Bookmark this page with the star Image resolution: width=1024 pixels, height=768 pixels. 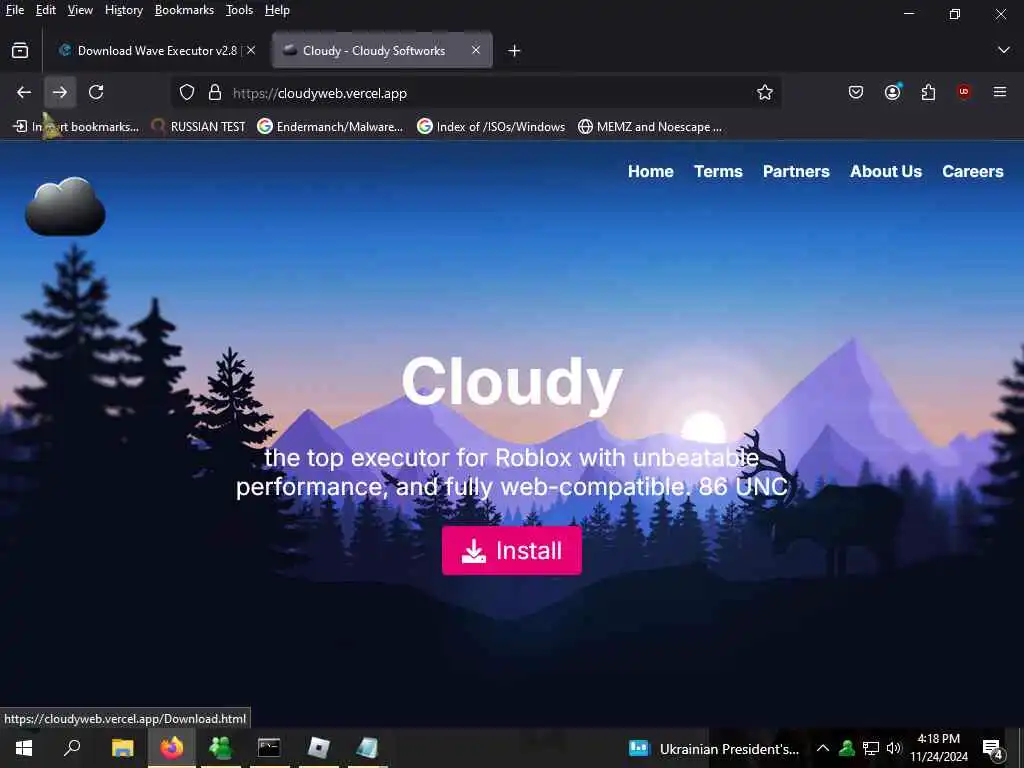pos(765,93)
